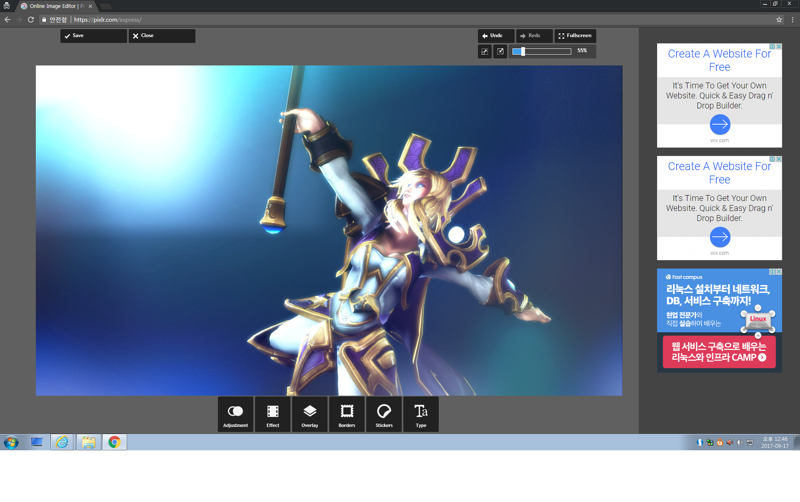800x502 pixels.
Task: Open the Chrome three-dot menu
Action: pyautogui.click(x=792, y=20)
